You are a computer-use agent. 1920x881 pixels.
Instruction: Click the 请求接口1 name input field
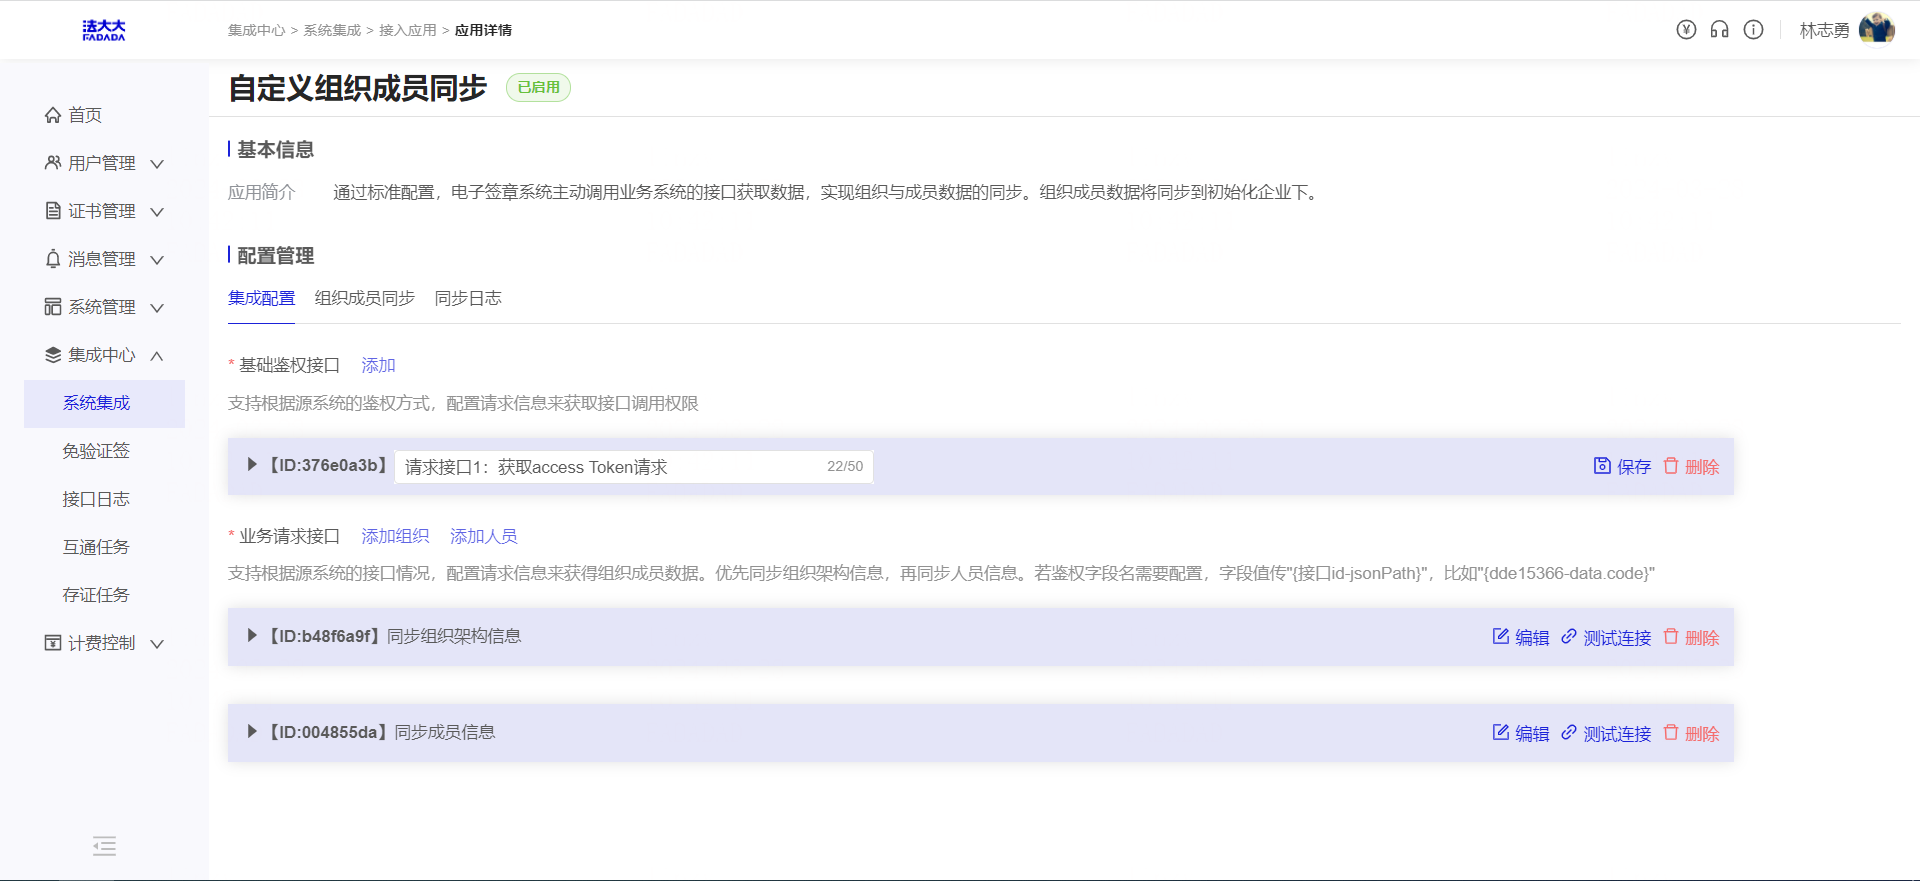634,467
